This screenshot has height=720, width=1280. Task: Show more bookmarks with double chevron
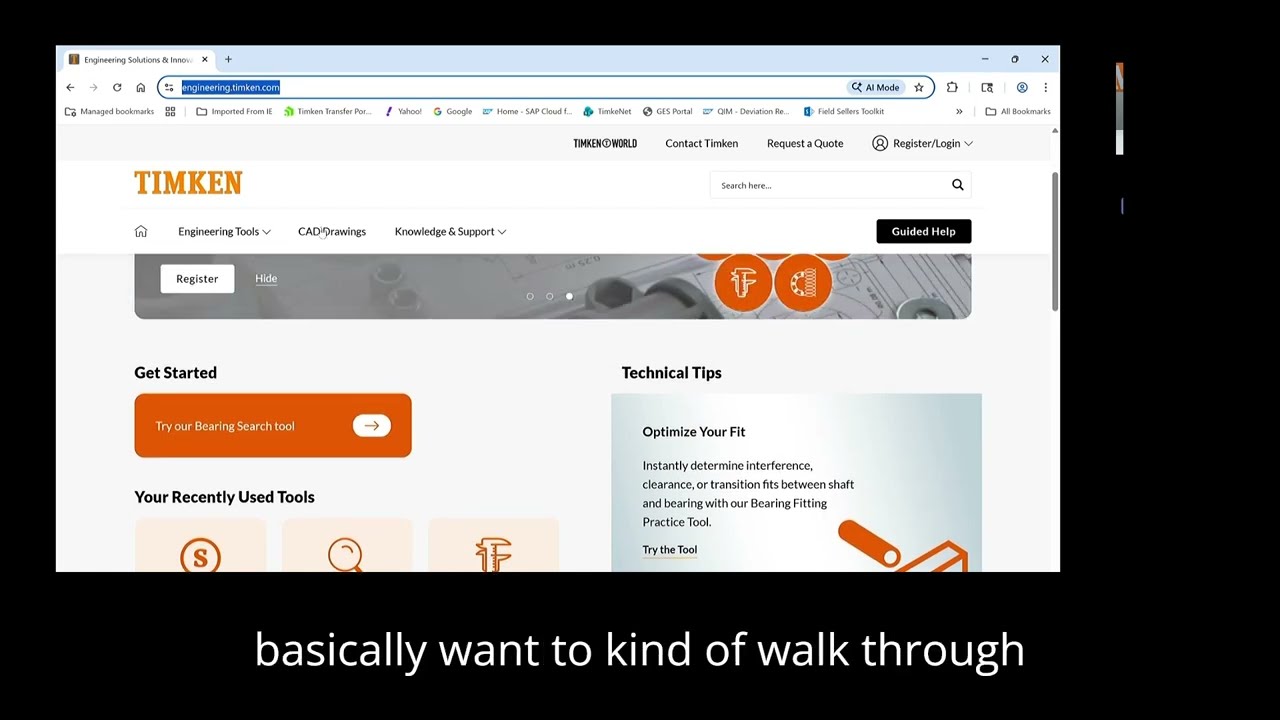click(x=959, y=111)
